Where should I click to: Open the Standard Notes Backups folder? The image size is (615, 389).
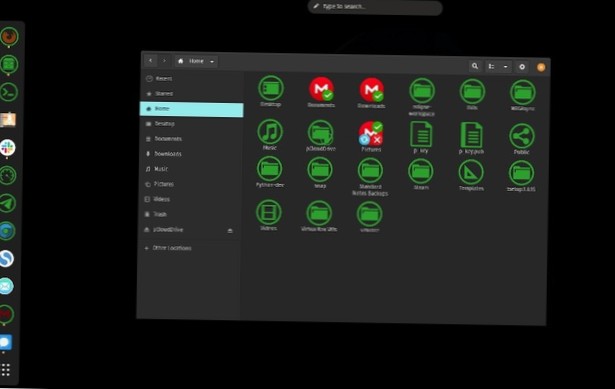[370, 171]
